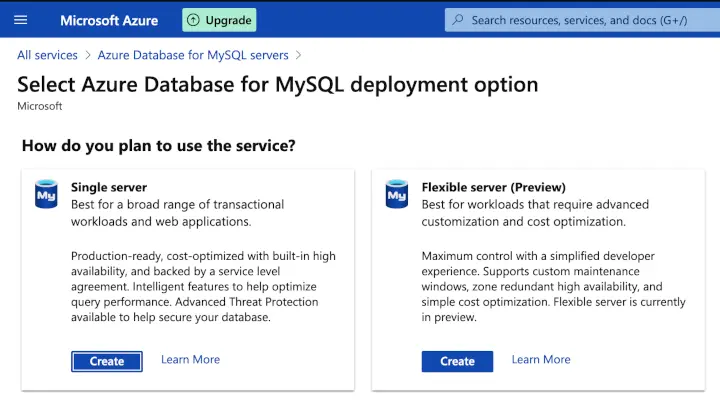Click the Microsoft Azure home title
Image resolution: width=720 pixels, height=412 pixels.
tap(109, 20)
